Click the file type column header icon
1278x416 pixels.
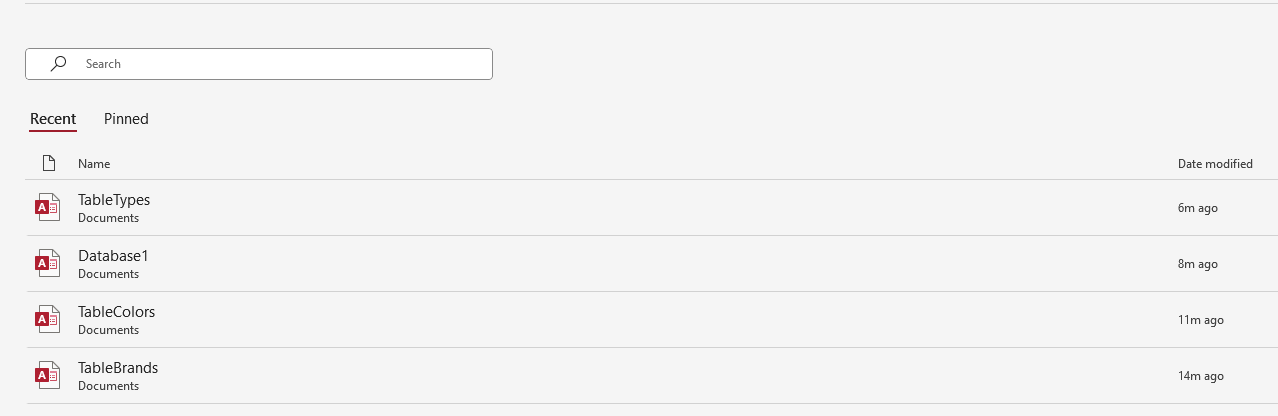48,163
